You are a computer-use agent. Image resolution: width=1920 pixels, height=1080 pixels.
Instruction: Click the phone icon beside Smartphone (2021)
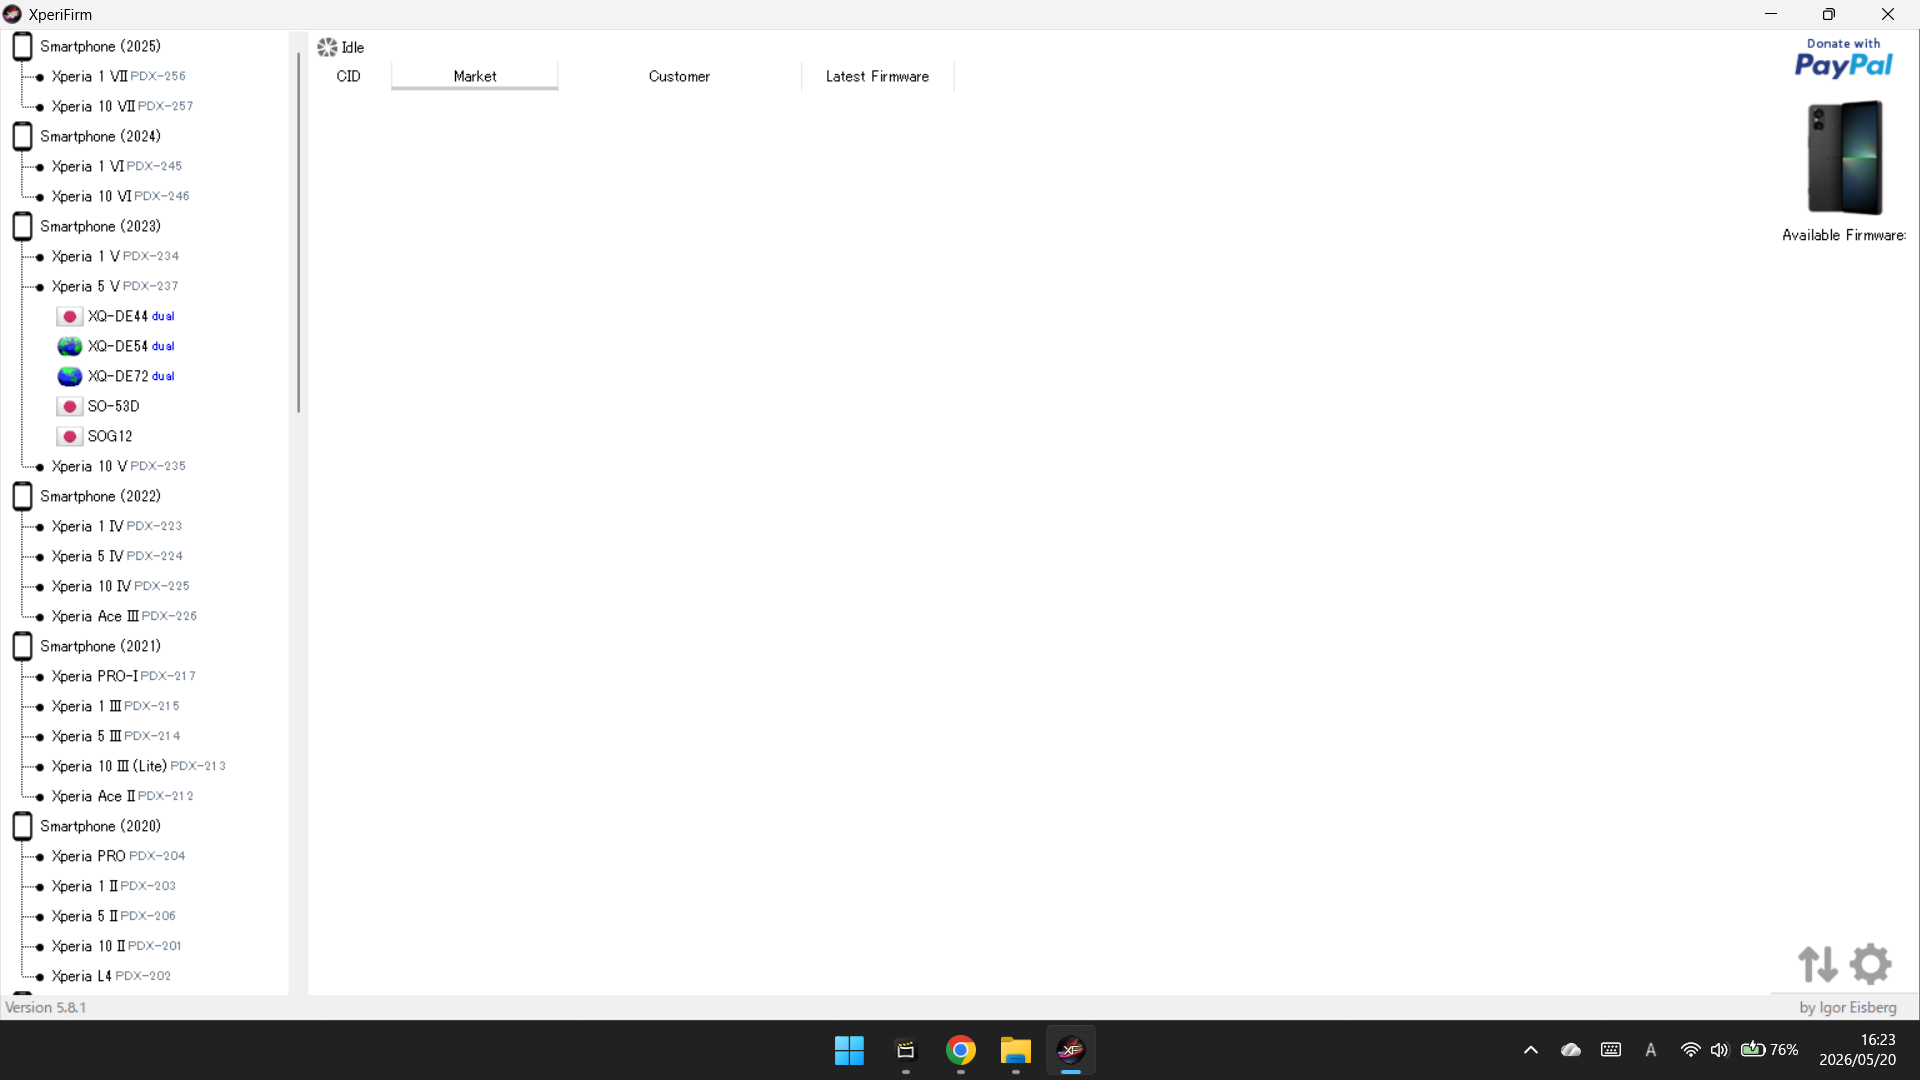(x=22, y=646)
